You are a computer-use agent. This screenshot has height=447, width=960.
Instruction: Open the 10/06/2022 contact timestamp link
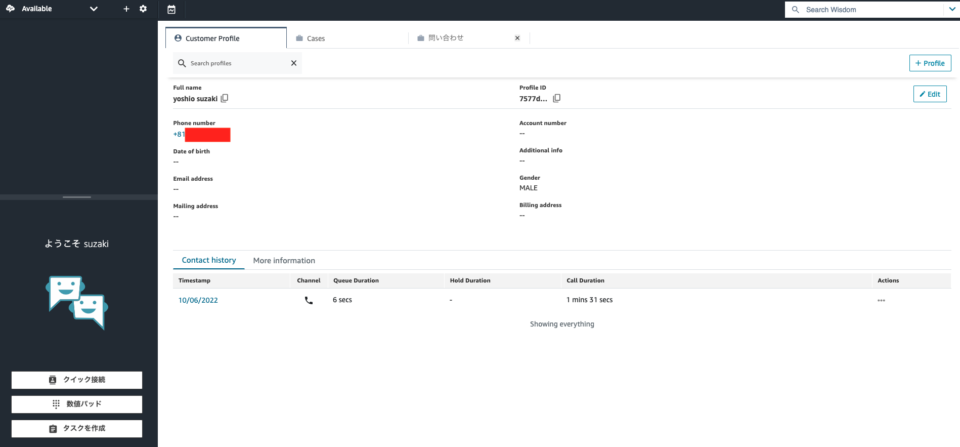click(198, 300)
